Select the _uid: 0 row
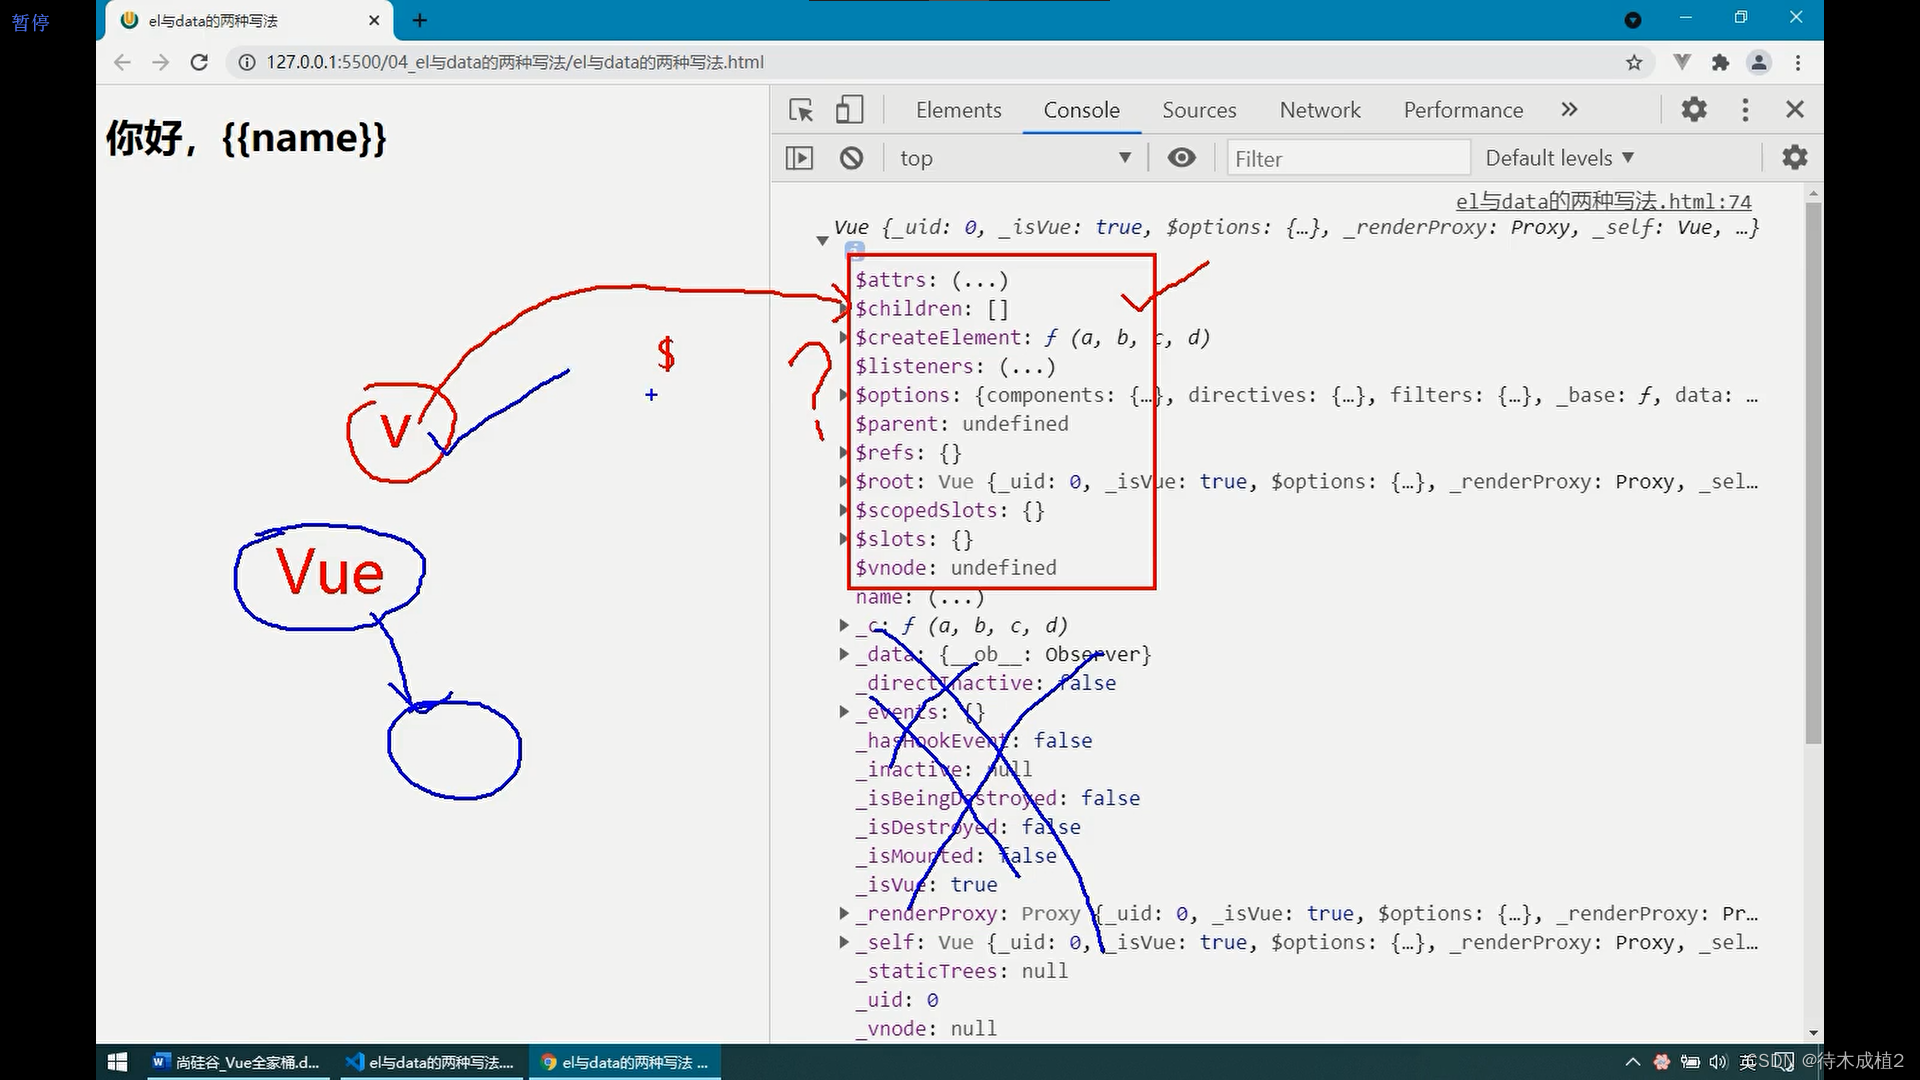The width and height of the screenshot is (1920, 1080). pyautogui.click(x=897, y=1000)
